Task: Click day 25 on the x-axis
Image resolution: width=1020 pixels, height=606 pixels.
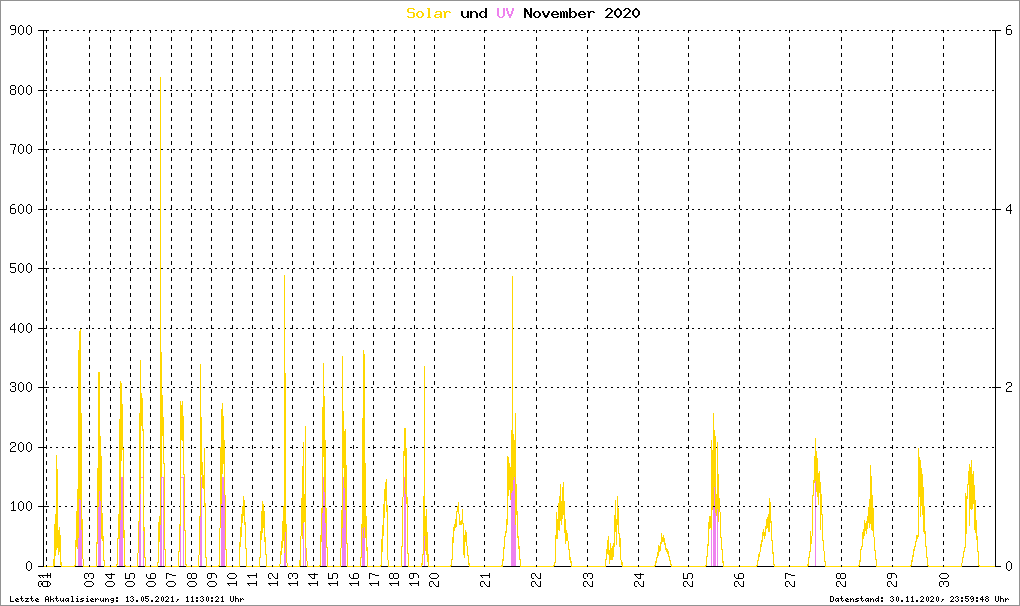Action: pos(688,581)
